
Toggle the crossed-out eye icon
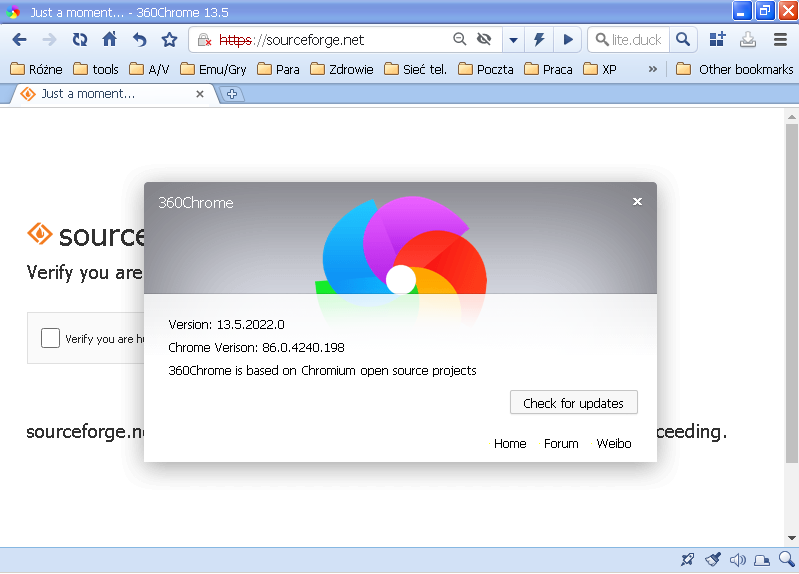pyautogui.click(x=484, y=39)
